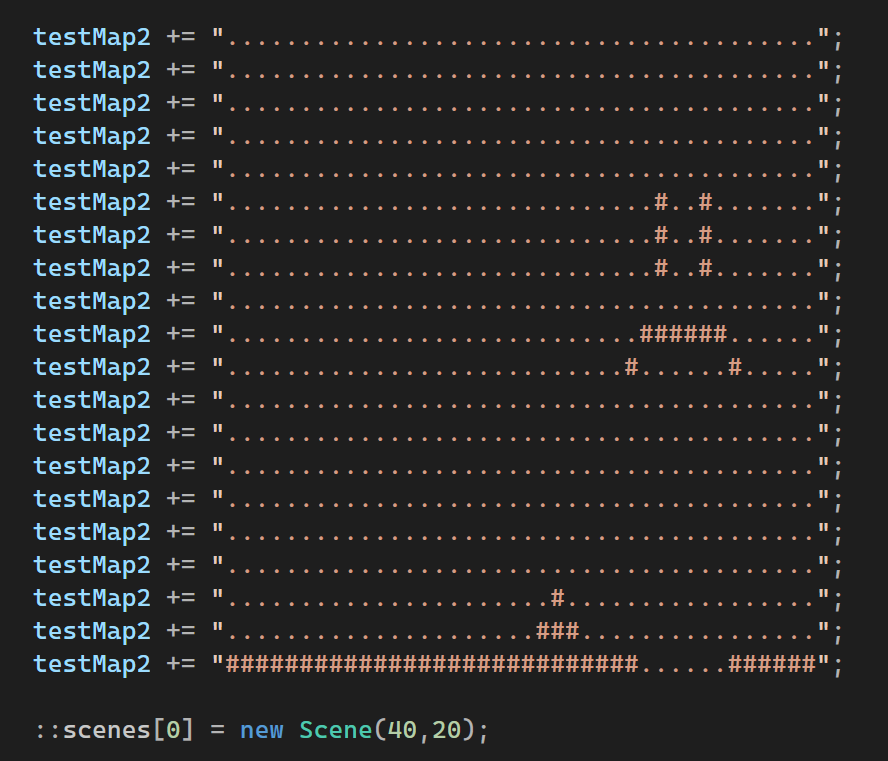
Task: Click the long hash run starting the bottom row
Action: [432, 663]
